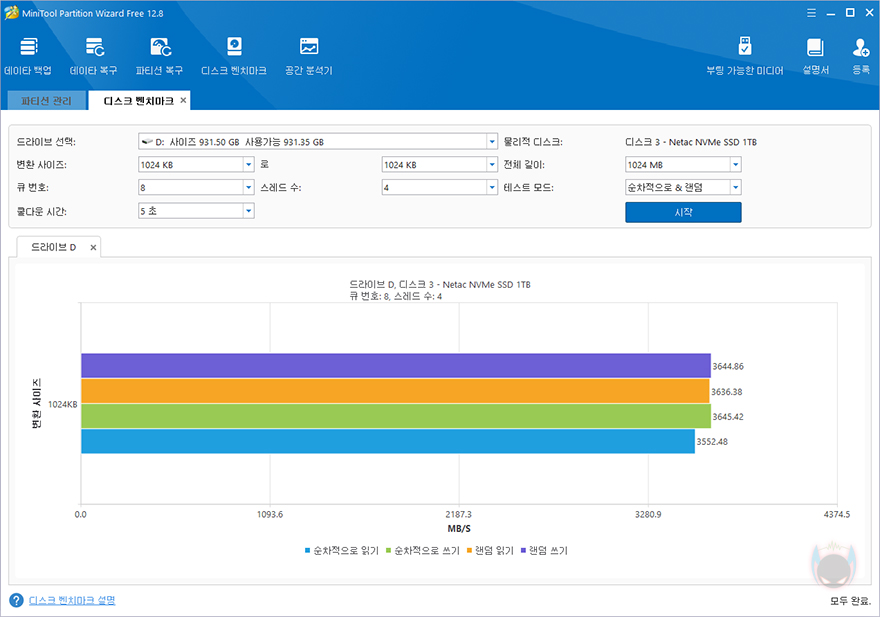
Task: Click the 3552.48 value label
Action: pos(712,442)
